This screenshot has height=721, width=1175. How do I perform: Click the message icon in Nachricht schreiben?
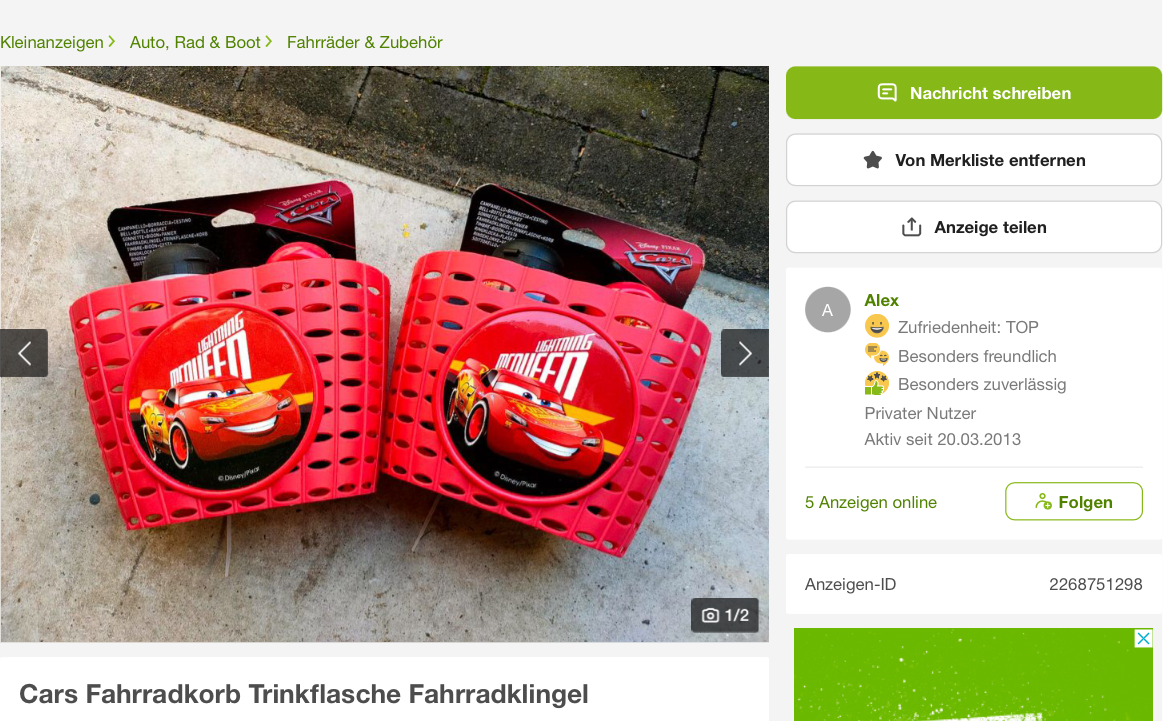[886, 93]
